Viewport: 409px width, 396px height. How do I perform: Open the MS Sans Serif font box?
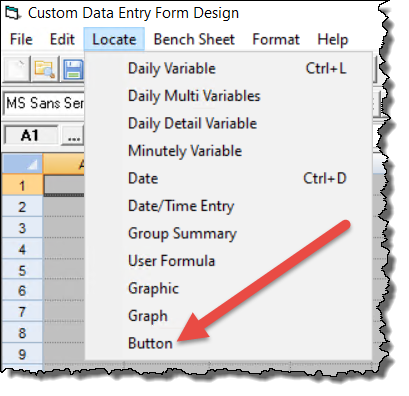(44, 103)
